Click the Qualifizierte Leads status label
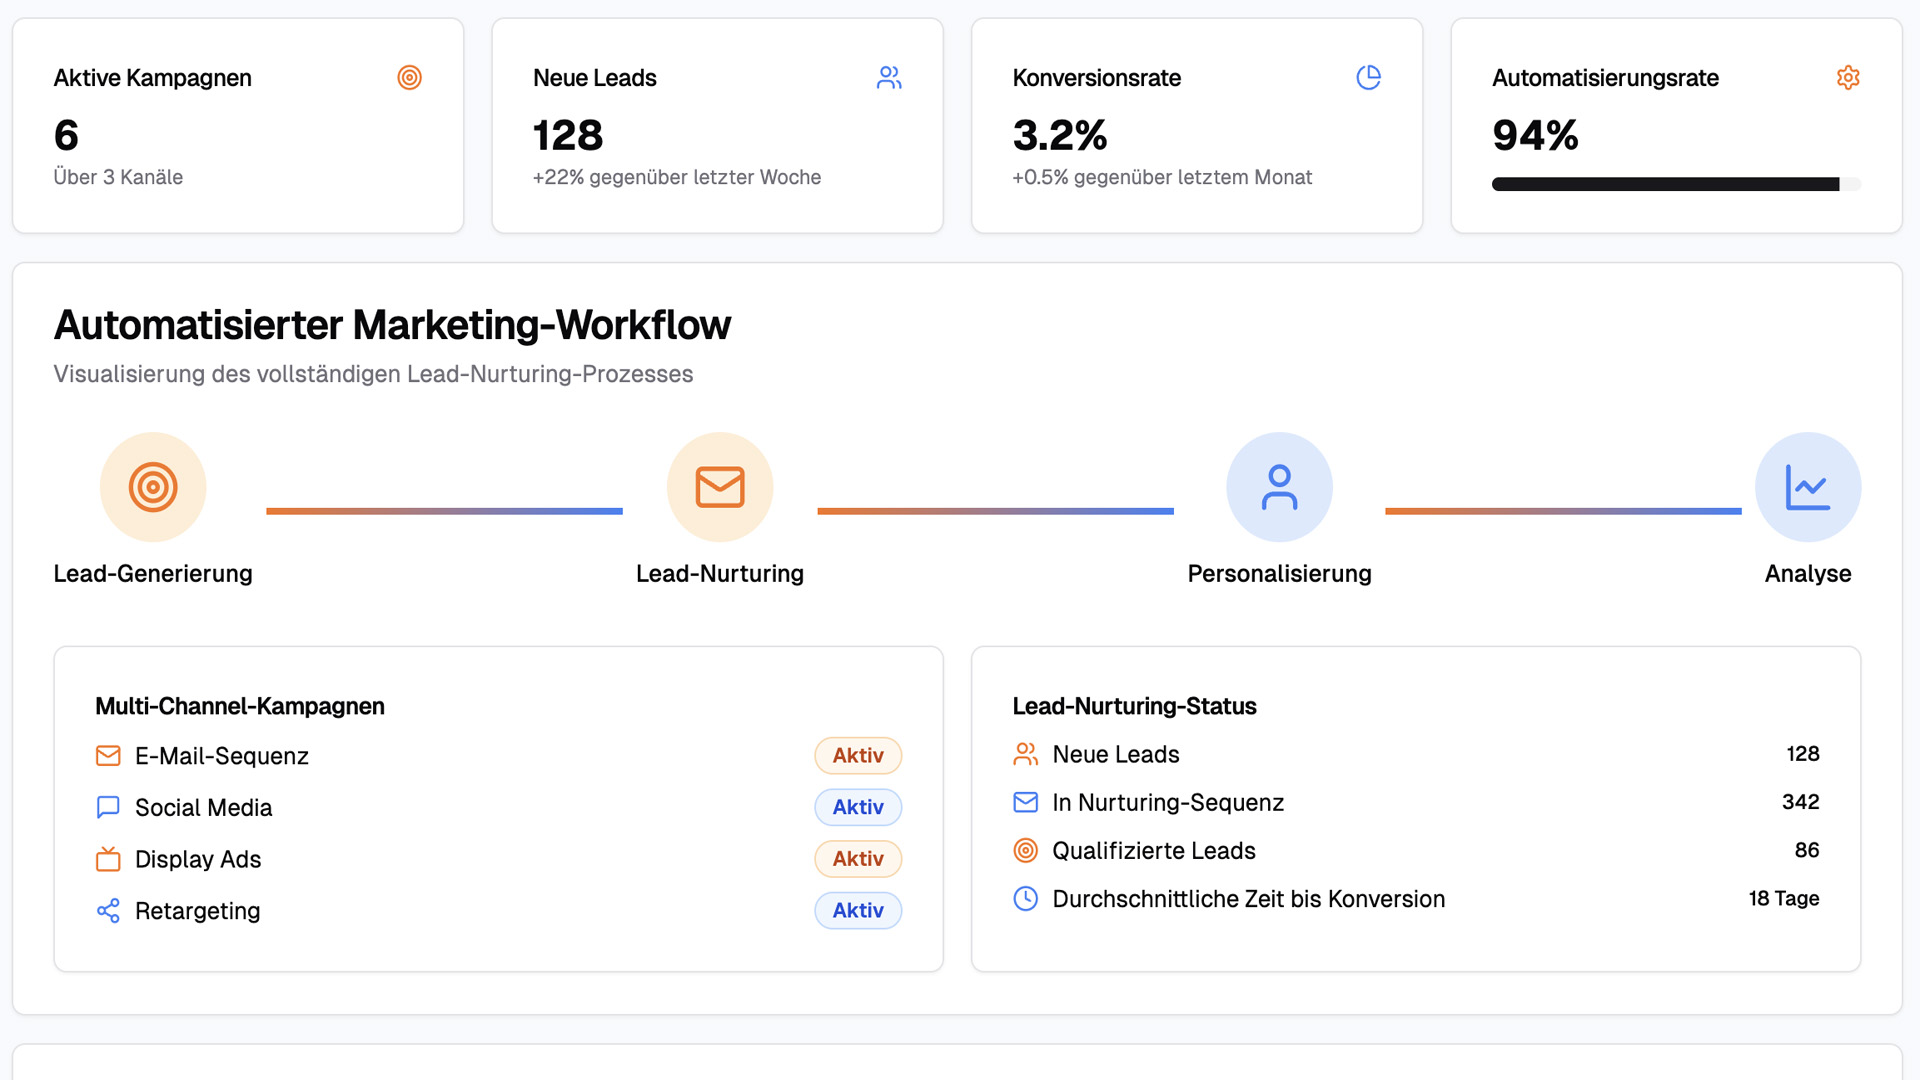The height and width of the screenshot is (1080, 1920). coord(1154,850)
